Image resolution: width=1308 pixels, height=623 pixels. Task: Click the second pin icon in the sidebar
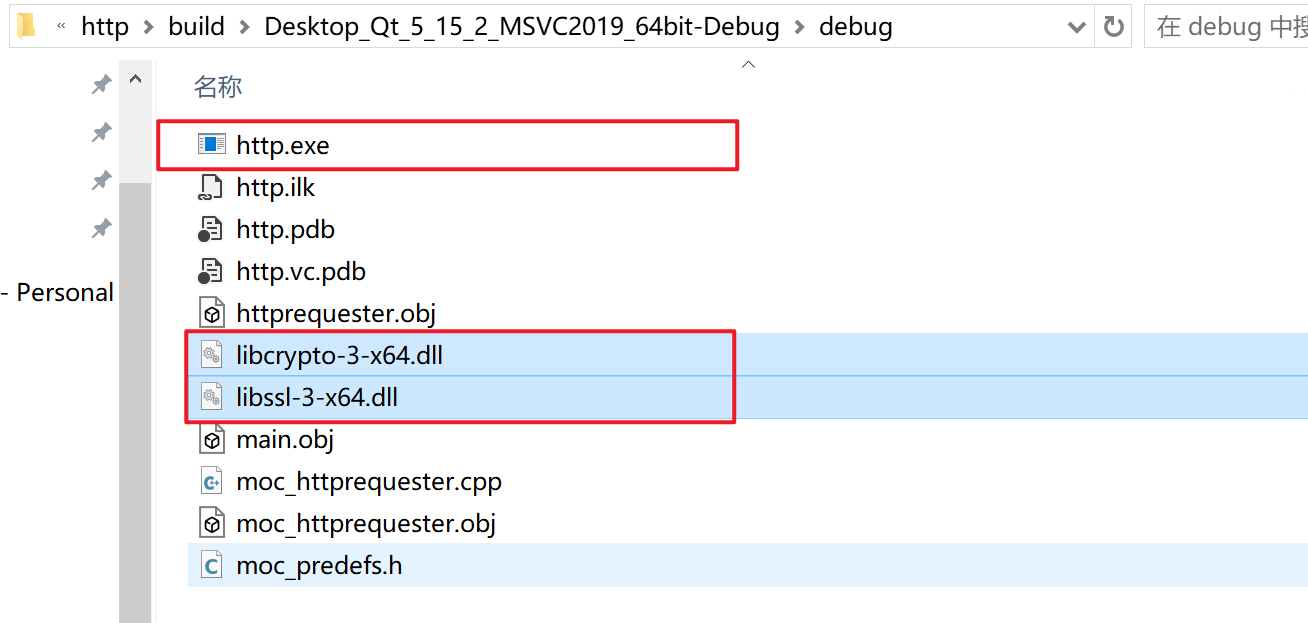tap(100, 132)
